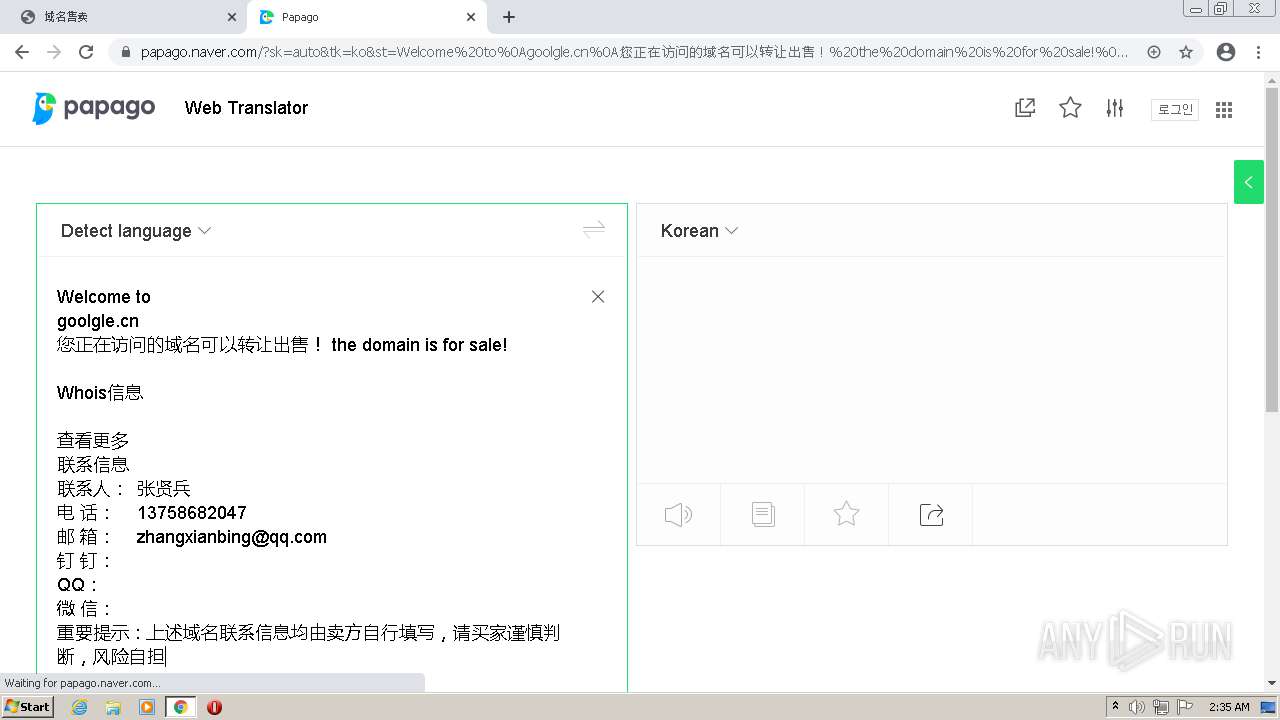Open a new browser tab

coord(509,17)
